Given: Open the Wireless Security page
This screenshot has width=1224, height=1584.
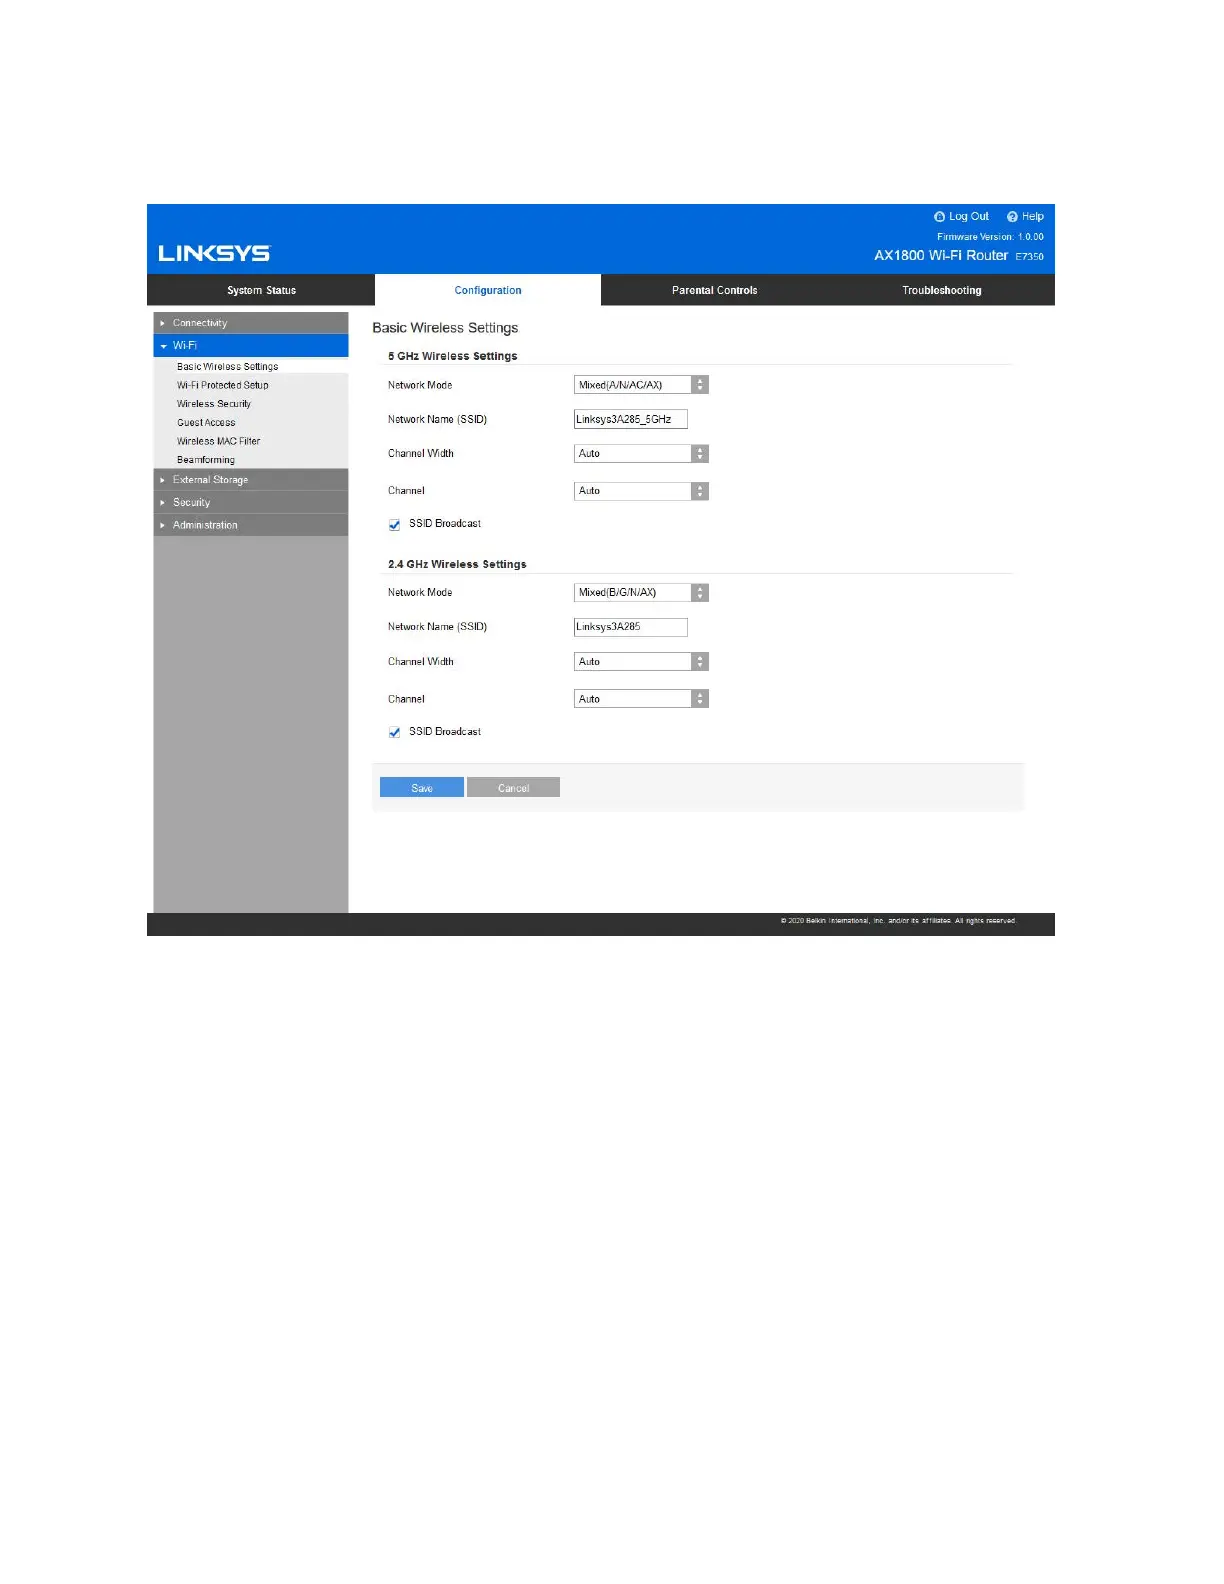Looking at the screenshot, I should [213, 404].
